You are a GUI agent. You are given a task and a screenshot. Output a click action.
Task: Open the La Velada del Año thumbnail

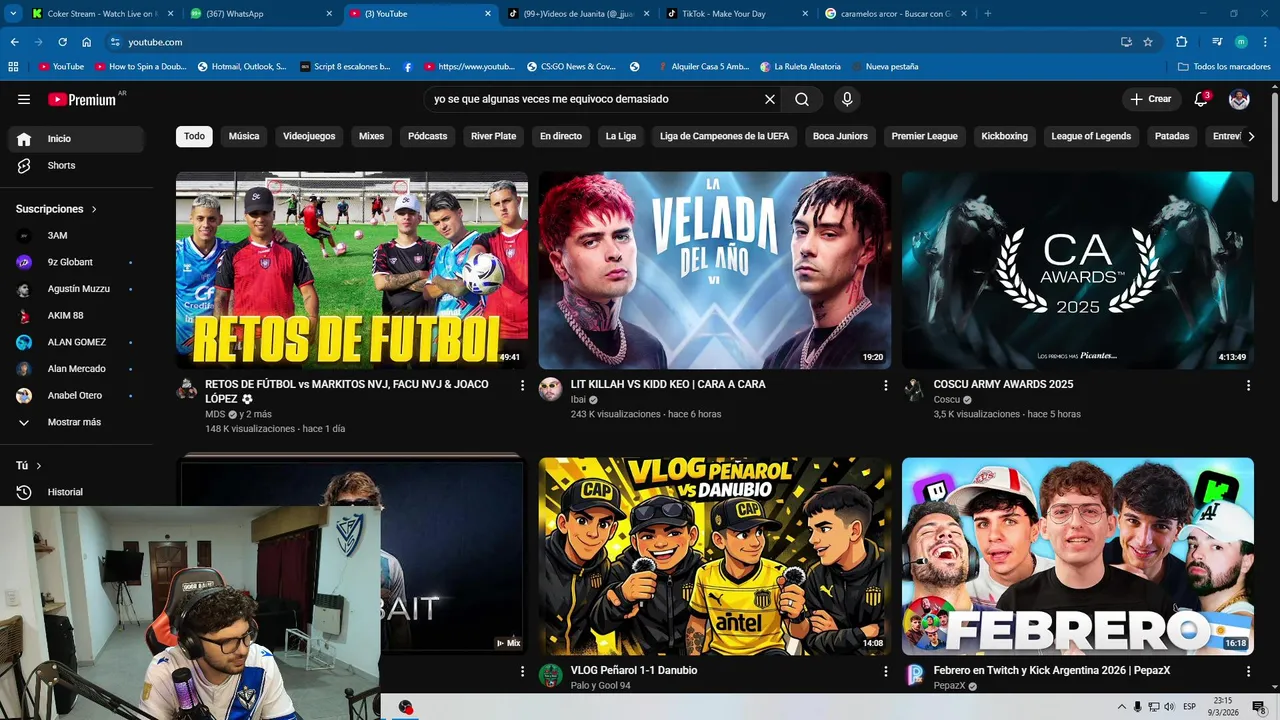715,270
